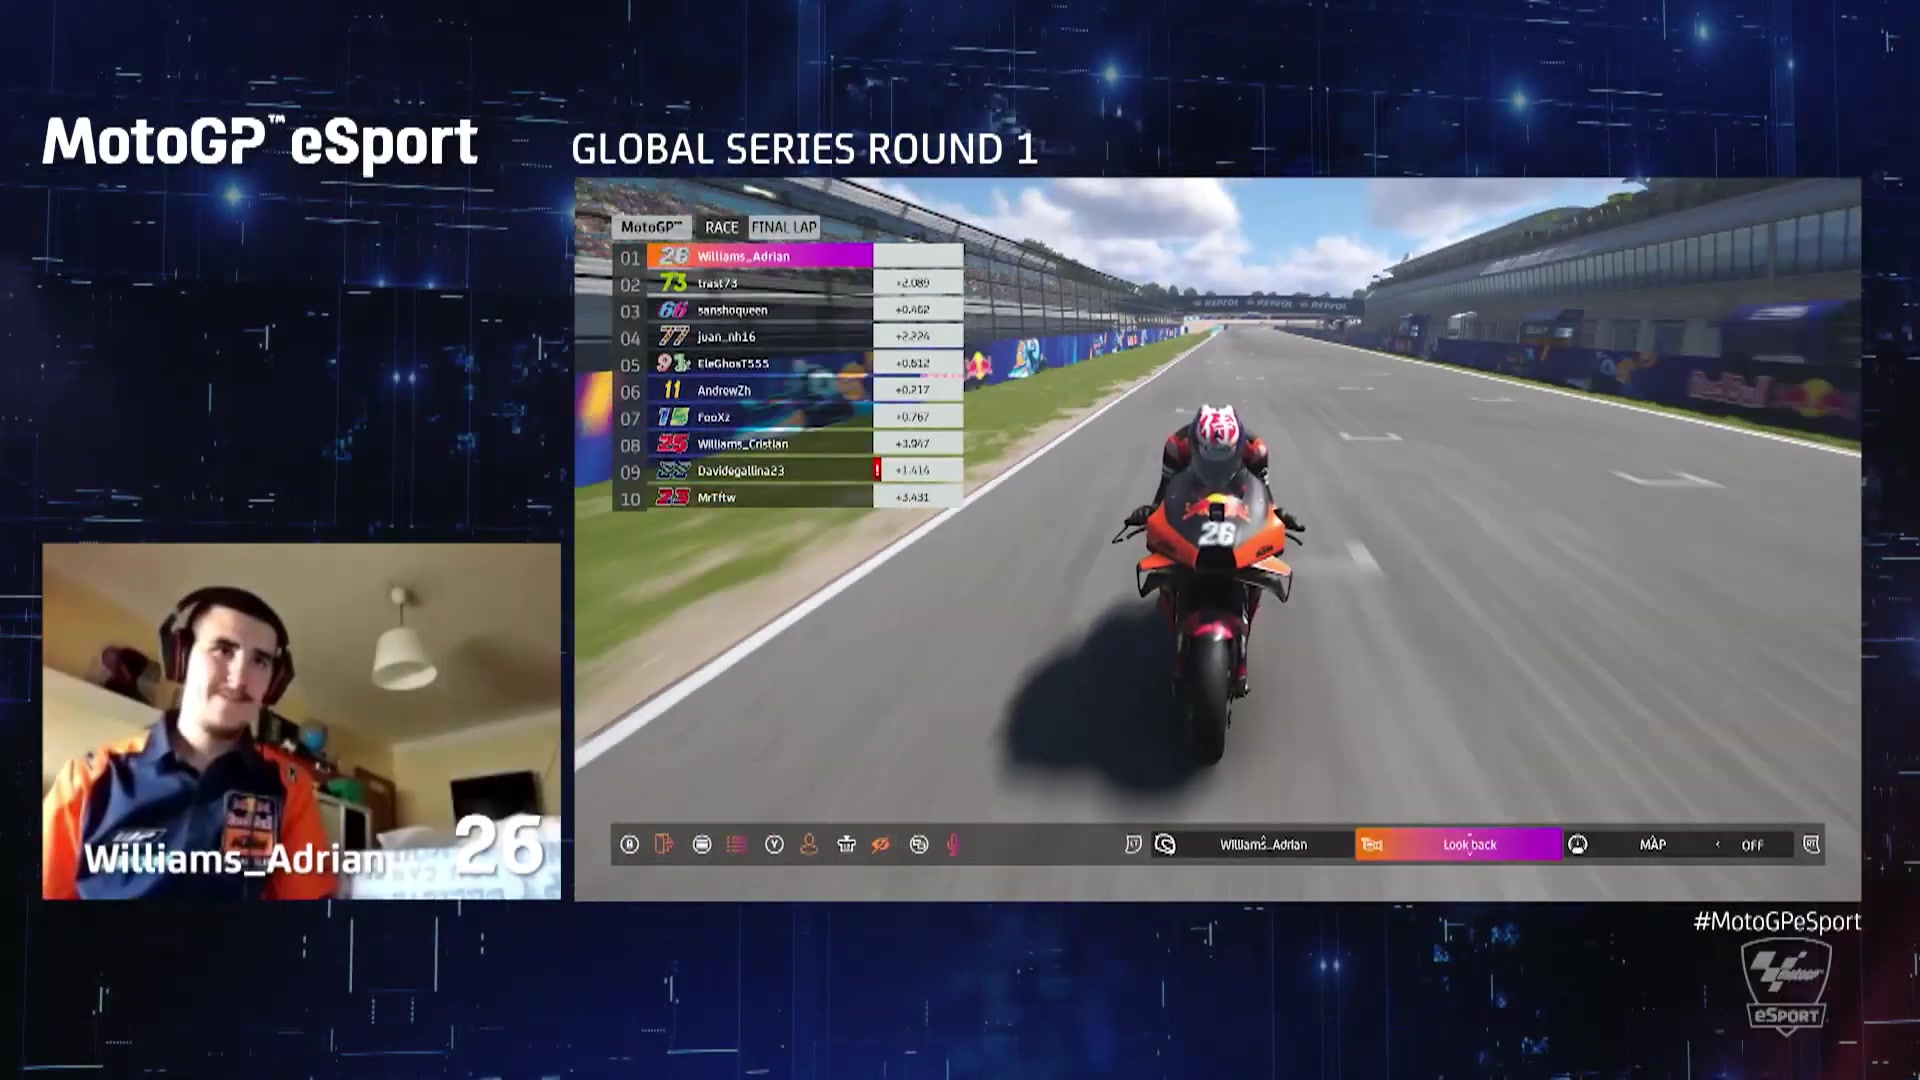Viewport: 1920px width, 1080px height.
Task: Select Davidegallina23 in ninth place
Action: click(x=788, y=470)
